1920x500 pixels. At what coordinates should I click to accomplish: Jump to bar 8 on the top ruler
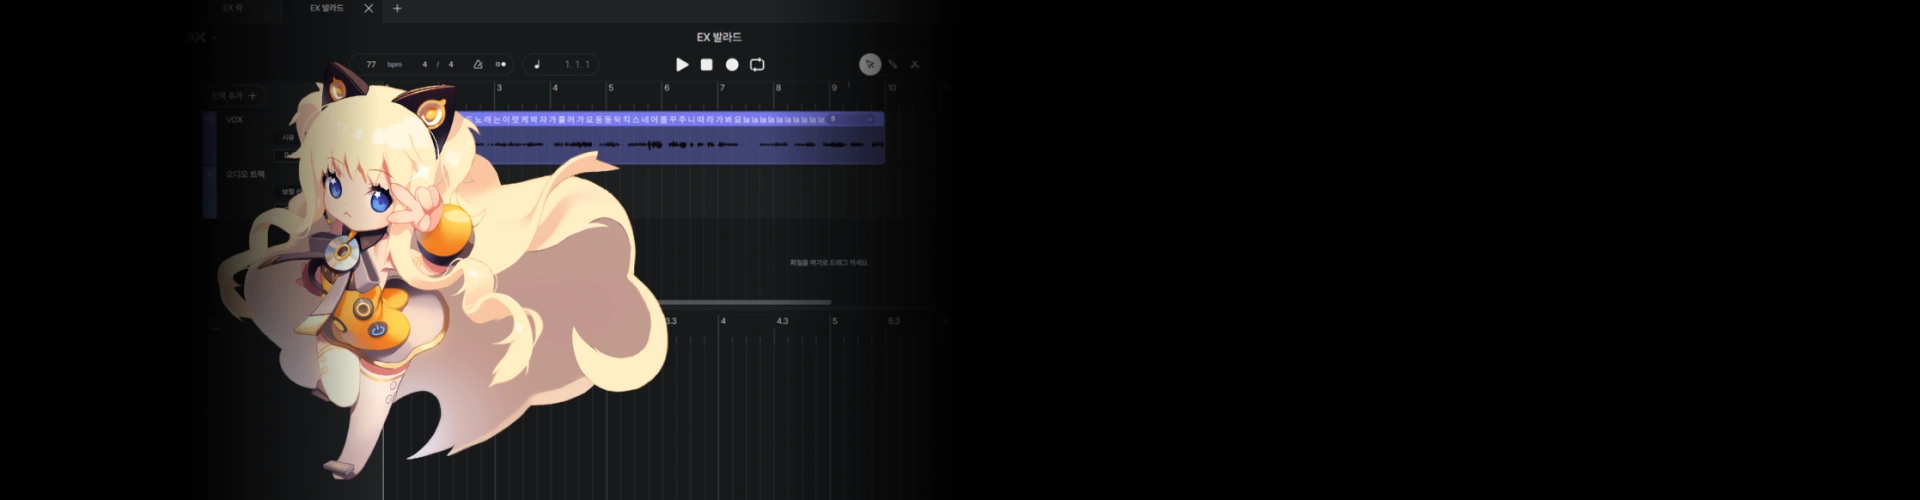coord(778,88)
